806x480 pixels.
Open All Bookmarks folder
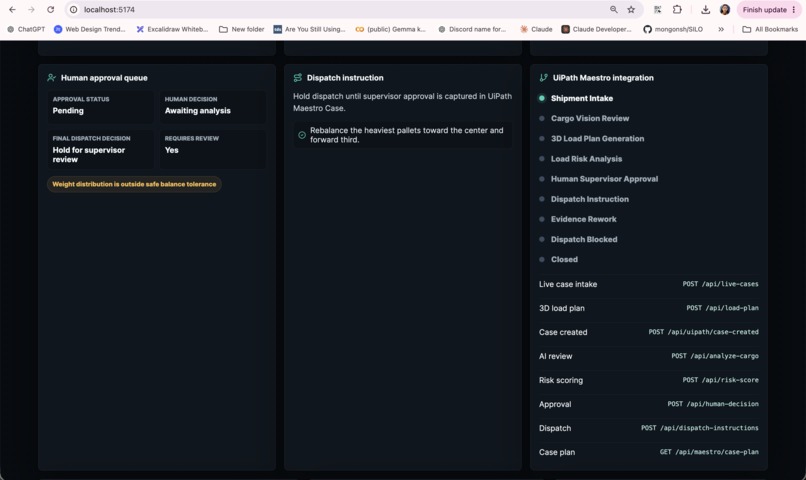tap(770, 29)
